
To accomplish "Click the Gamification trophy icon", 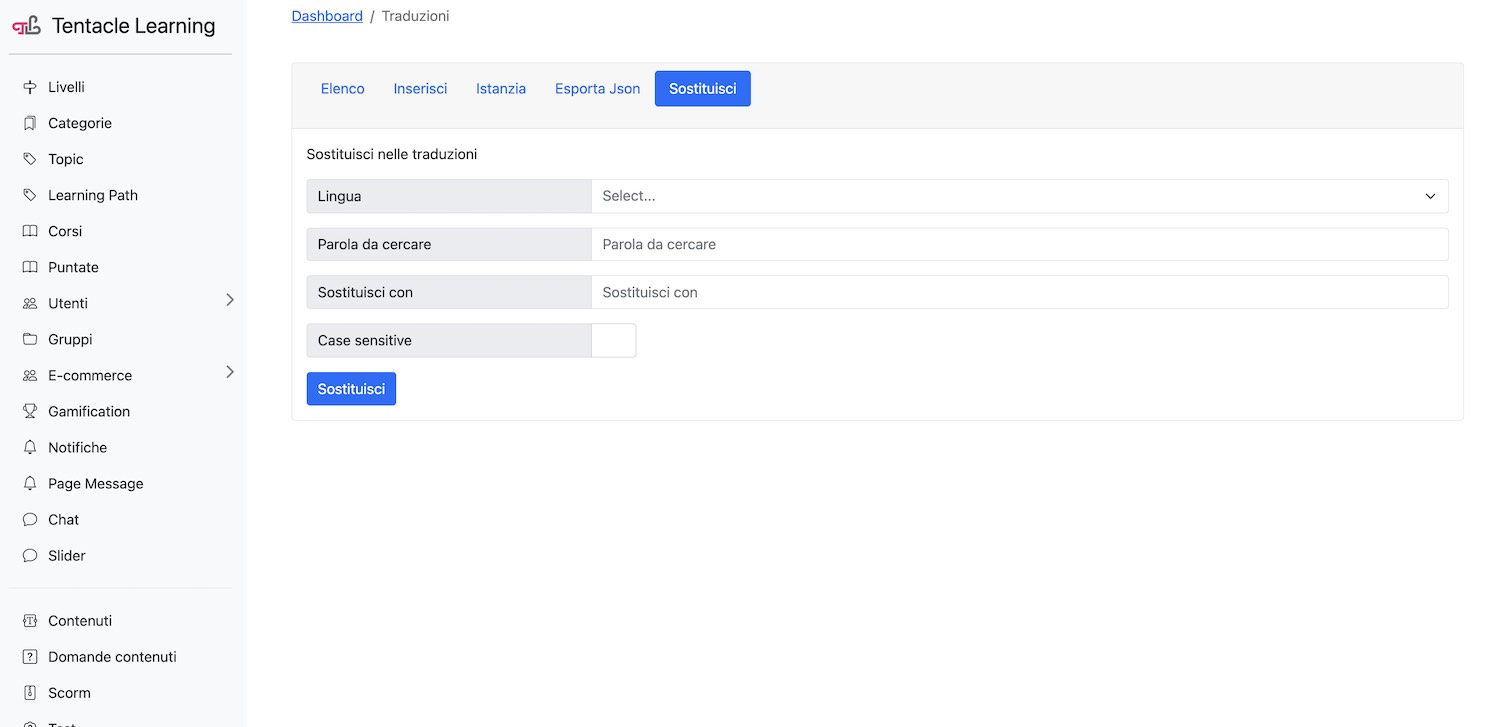I will click(x=30, y=411).
